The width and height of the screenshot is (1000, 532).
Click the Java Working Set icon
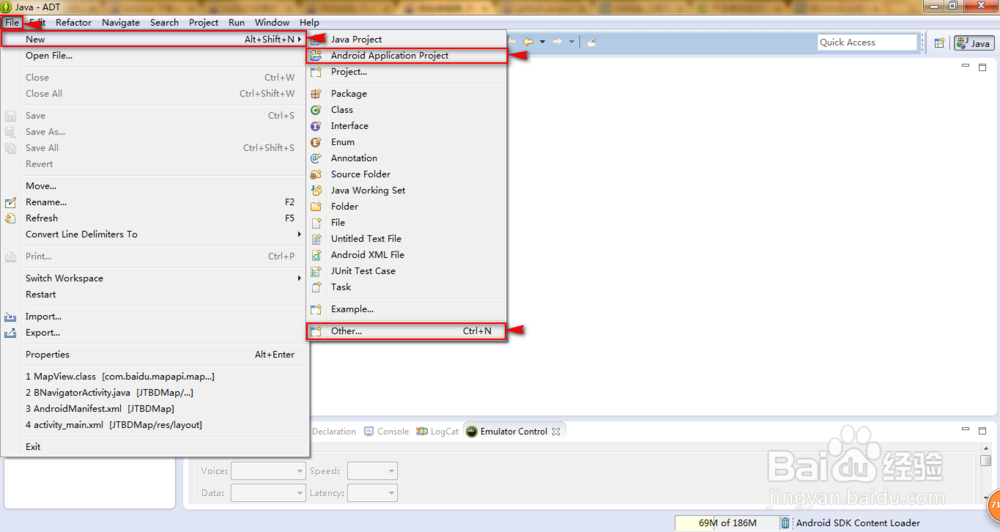click(316, 190)
